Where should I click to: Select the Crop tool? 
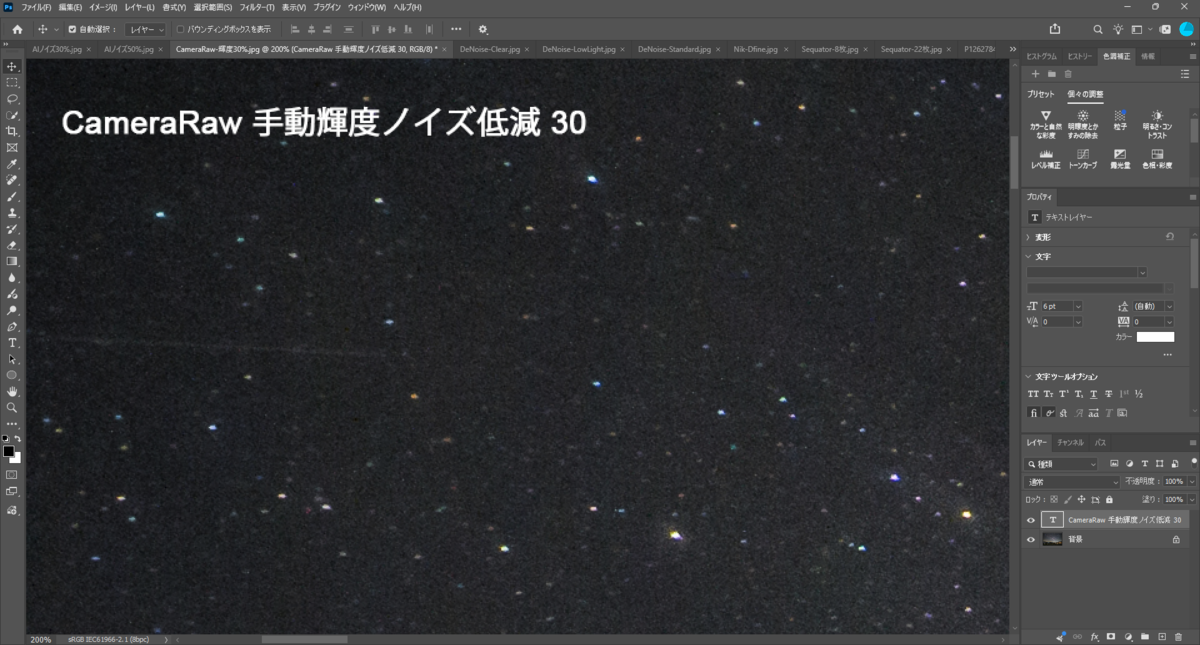pyautogui.click(x=12, y=131)
